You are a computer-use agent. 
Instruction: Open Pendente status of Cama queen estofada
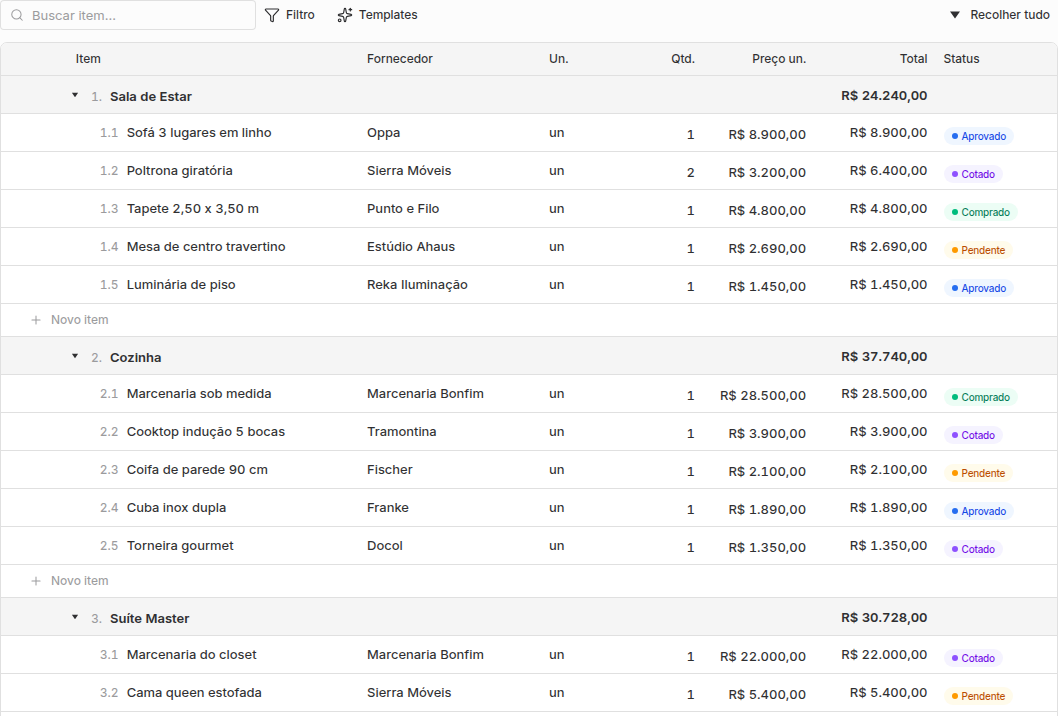coord(978,696)
